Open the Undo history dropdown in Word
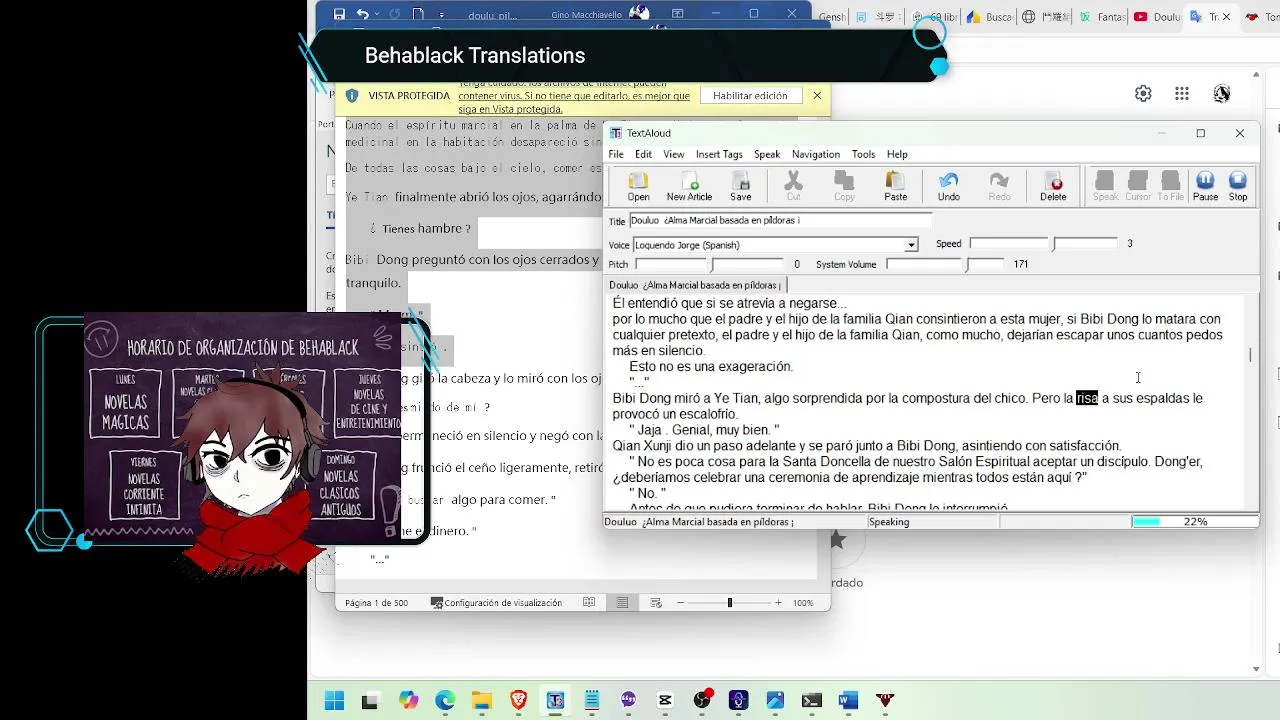1280x720 pixels. tap(378, 14)
